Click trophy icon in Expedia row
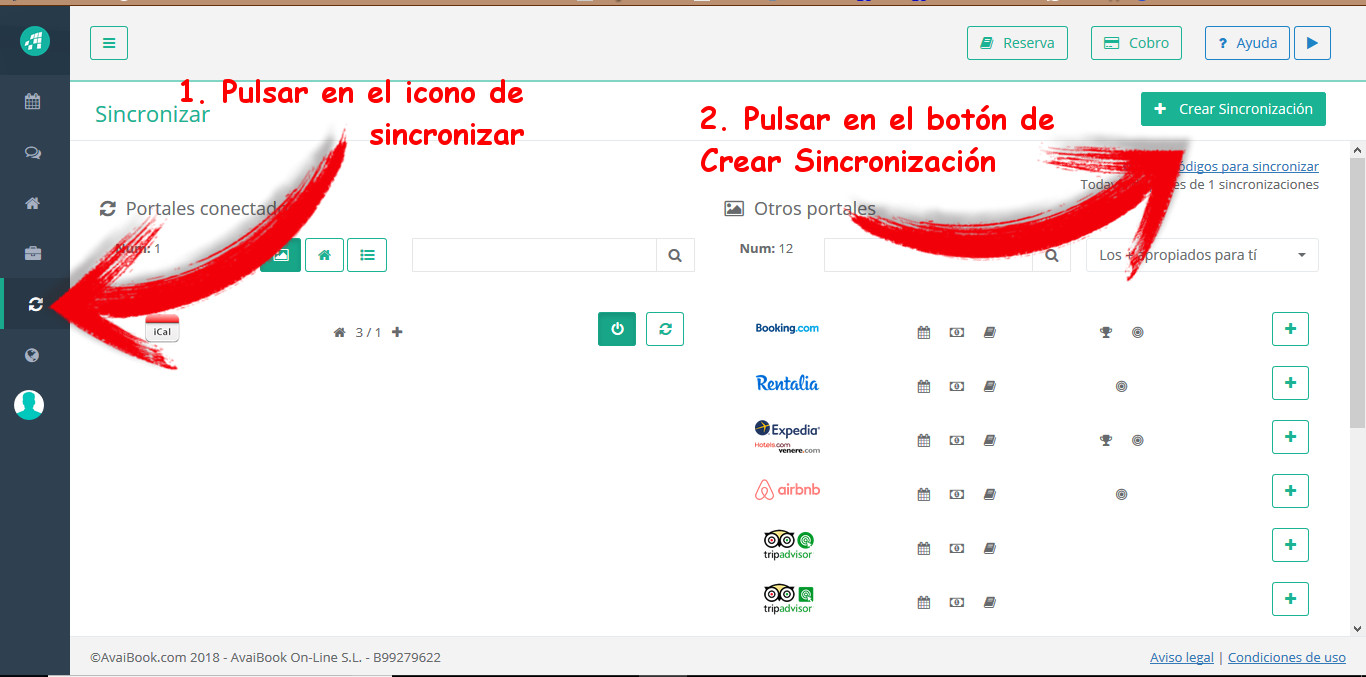Screen dimensions: 1366x677 click(x=1105, y=440)
